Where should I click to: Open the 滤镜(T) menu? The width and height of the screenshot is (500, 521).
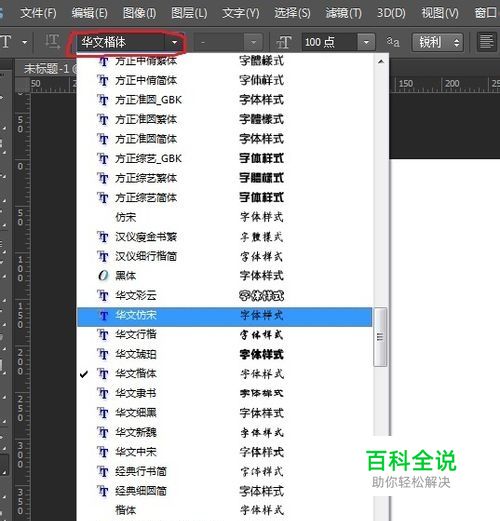(x=343, y=13)
